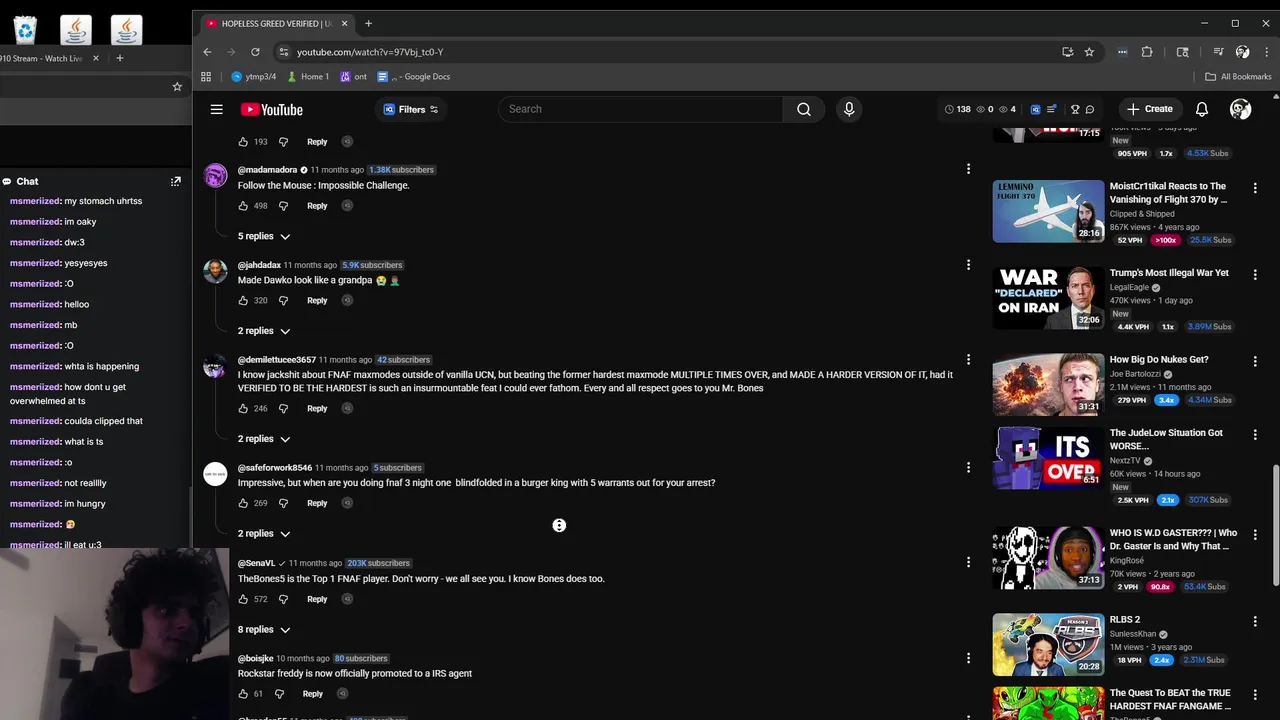
Task: Open the notifications bell
Action: [1202, 109]
